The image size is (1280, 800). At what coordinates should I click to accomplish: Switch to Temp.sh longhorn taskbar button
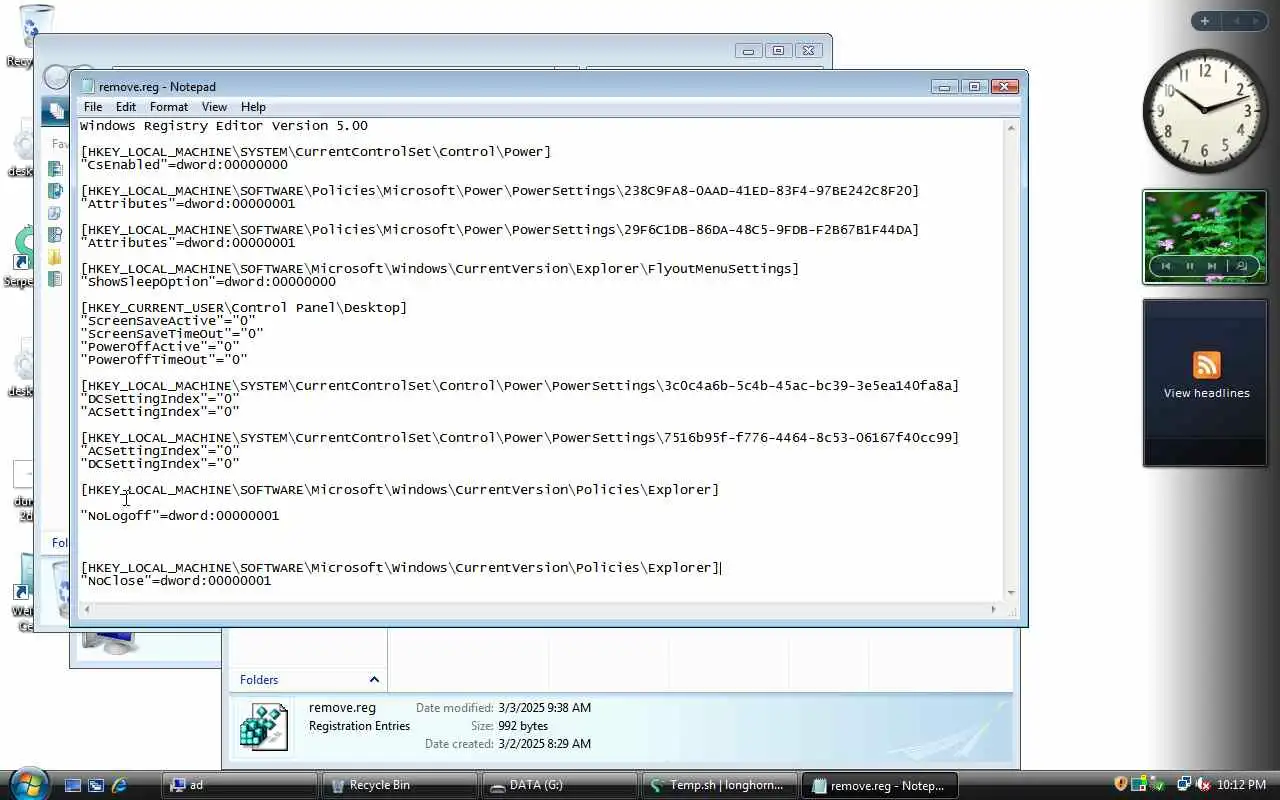(x=719, y=785)
